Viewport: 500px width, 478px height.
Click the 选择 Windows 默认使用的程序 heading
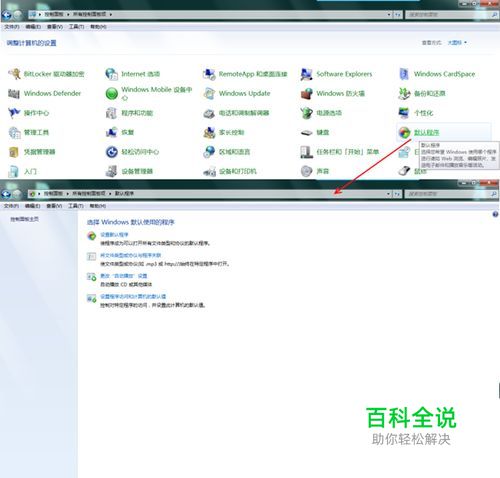pos(131,222)
